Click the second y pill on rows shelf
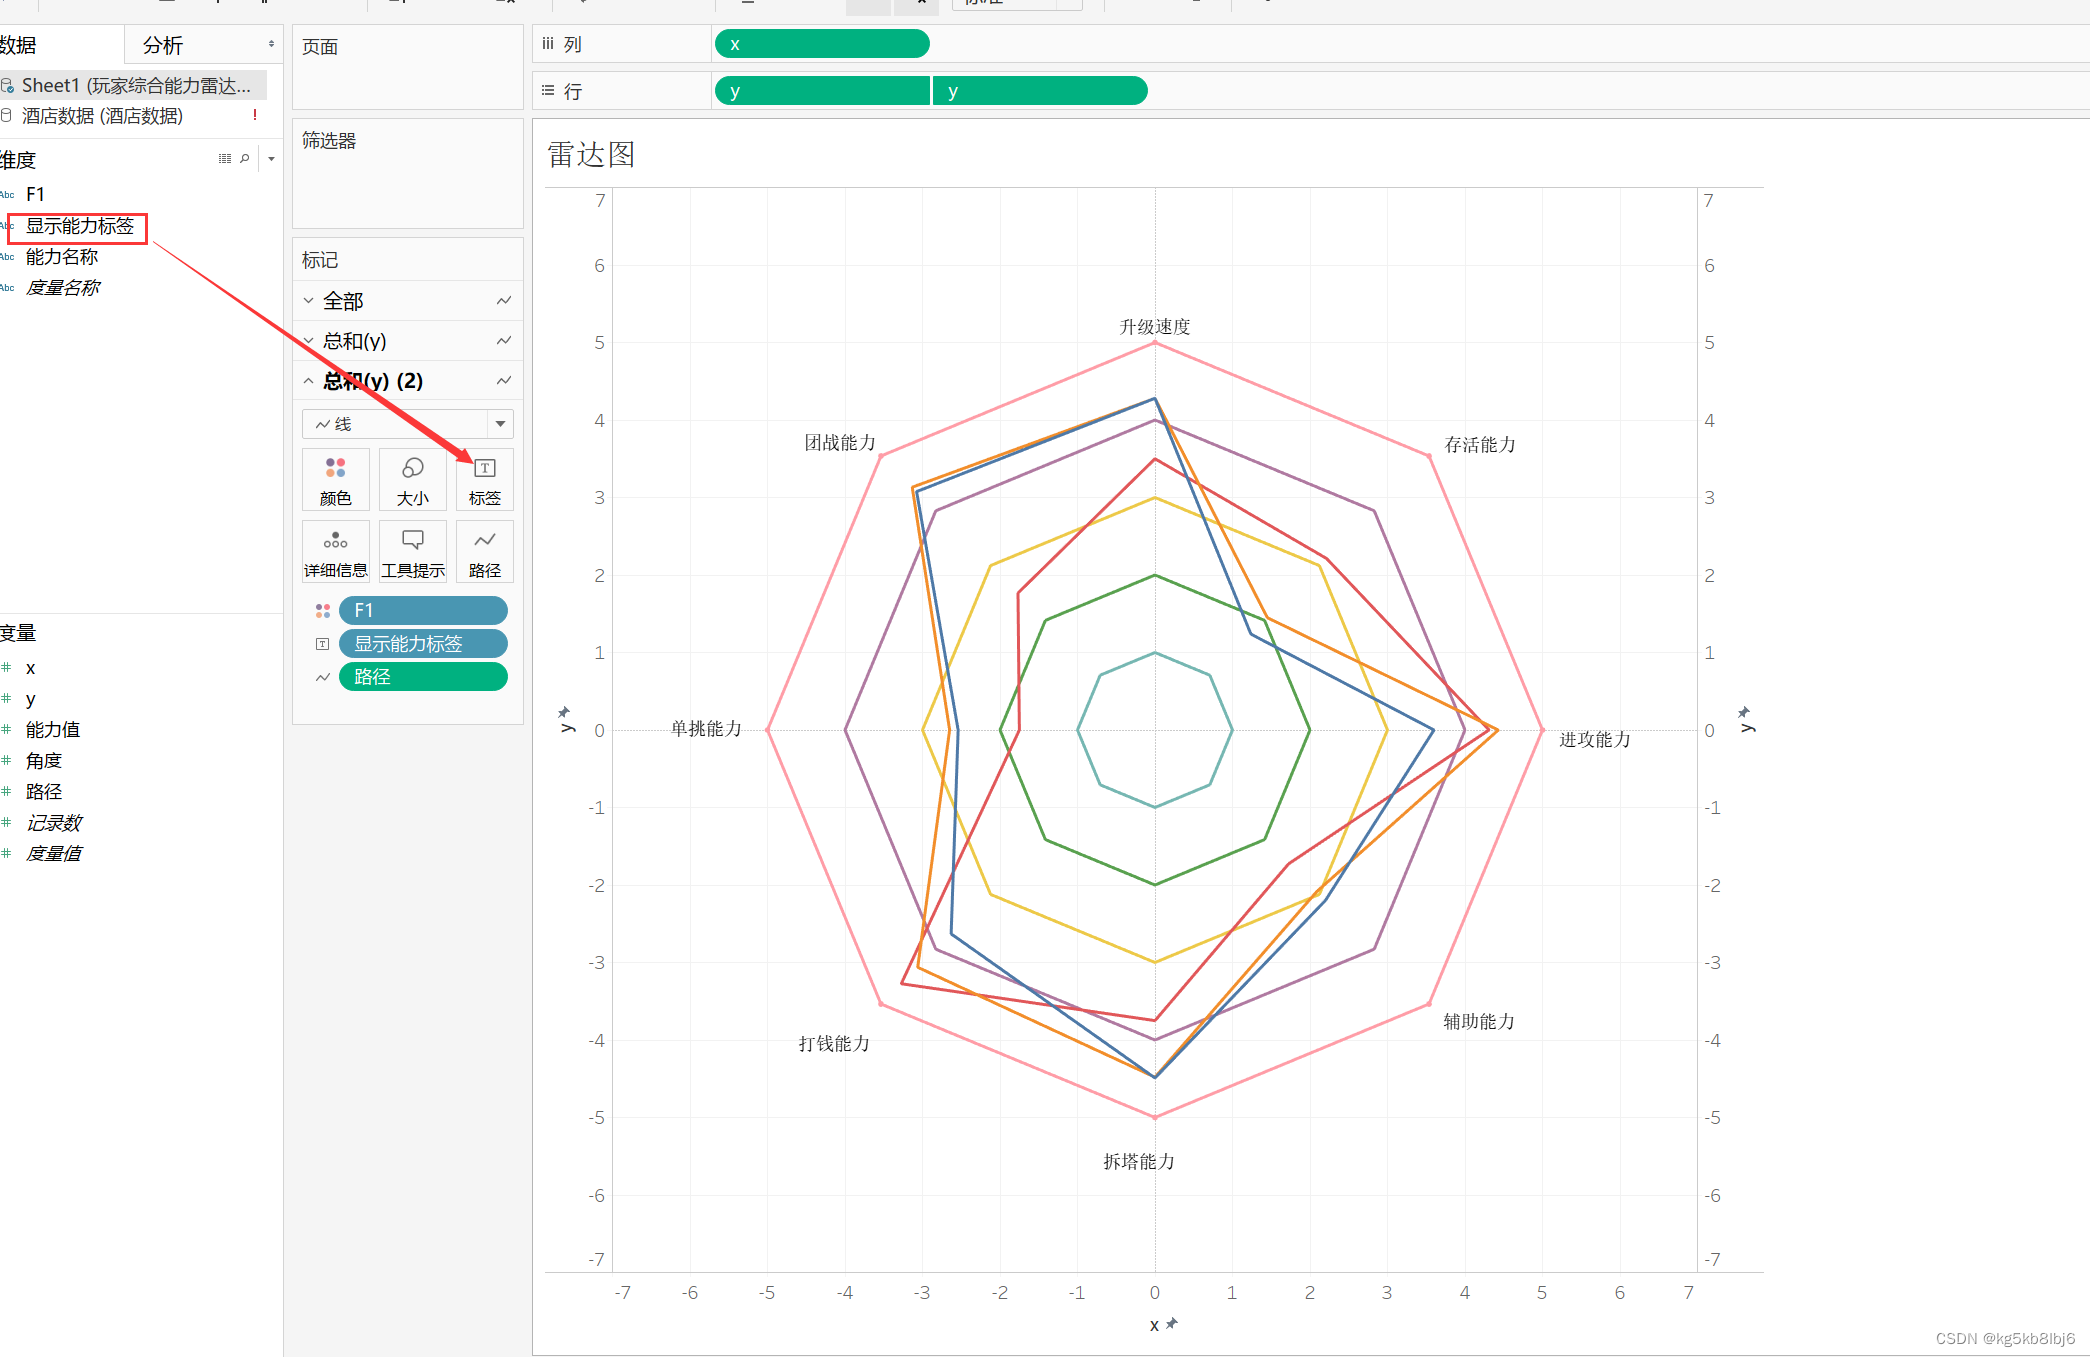Viewport: 2090px width, 1357px height. (1041, 90)
